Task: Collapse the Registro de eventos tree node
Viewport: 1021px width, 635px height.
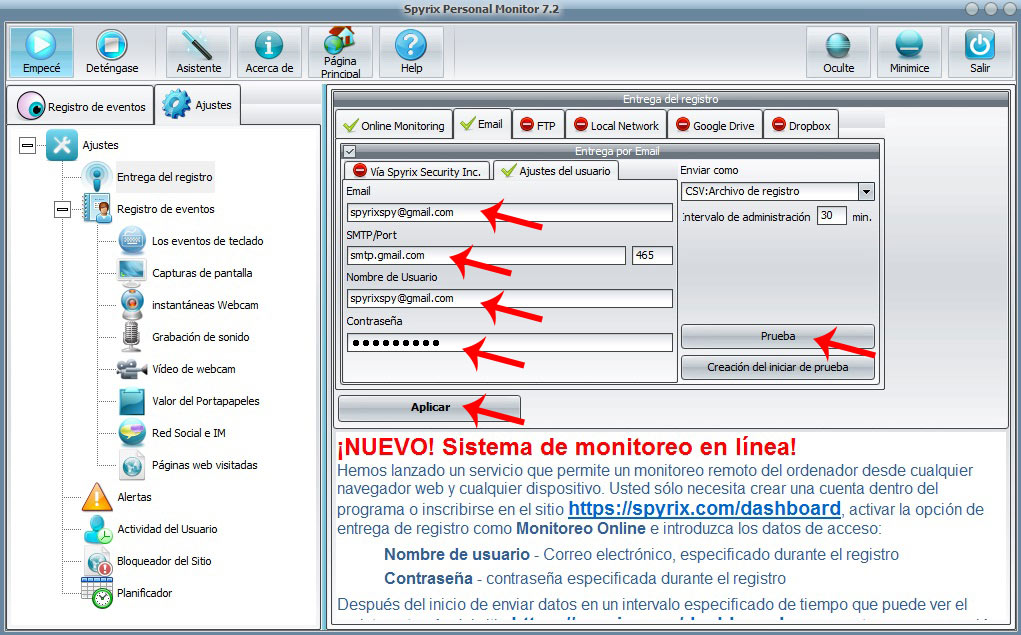Action: point(63,209)
